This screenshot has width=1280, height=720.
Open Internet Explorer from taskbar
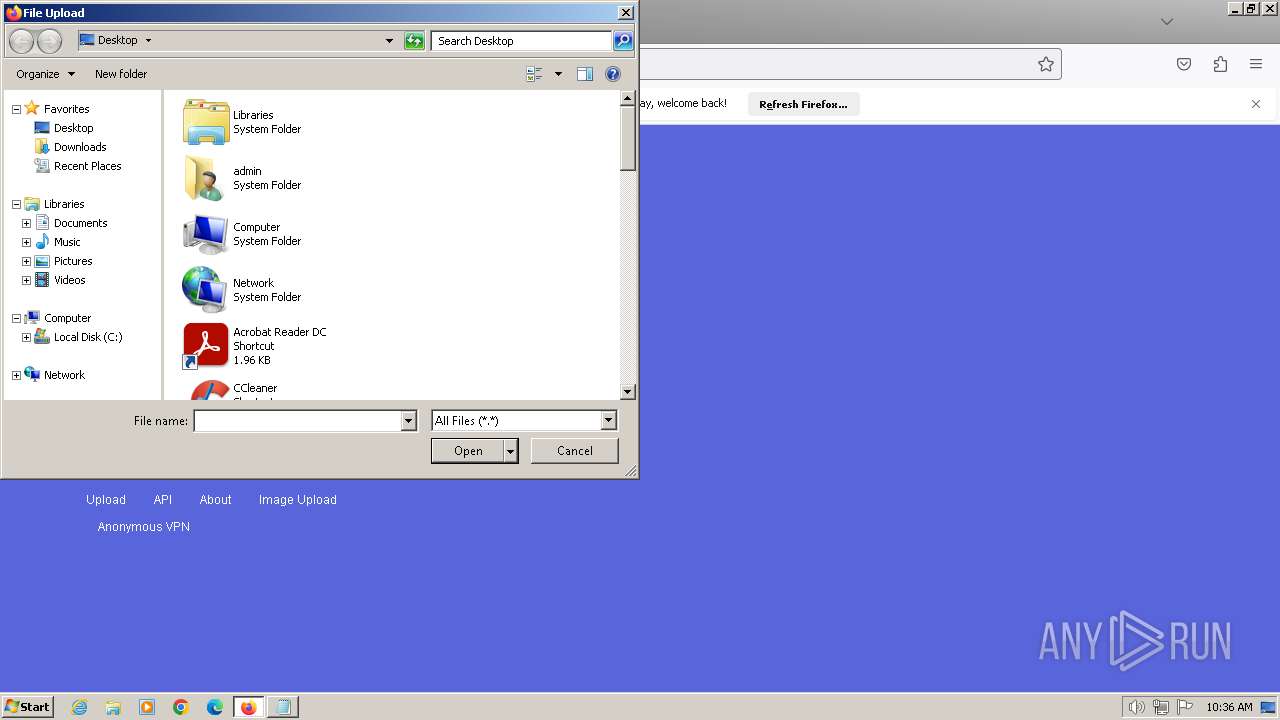(x=80, y=707)
